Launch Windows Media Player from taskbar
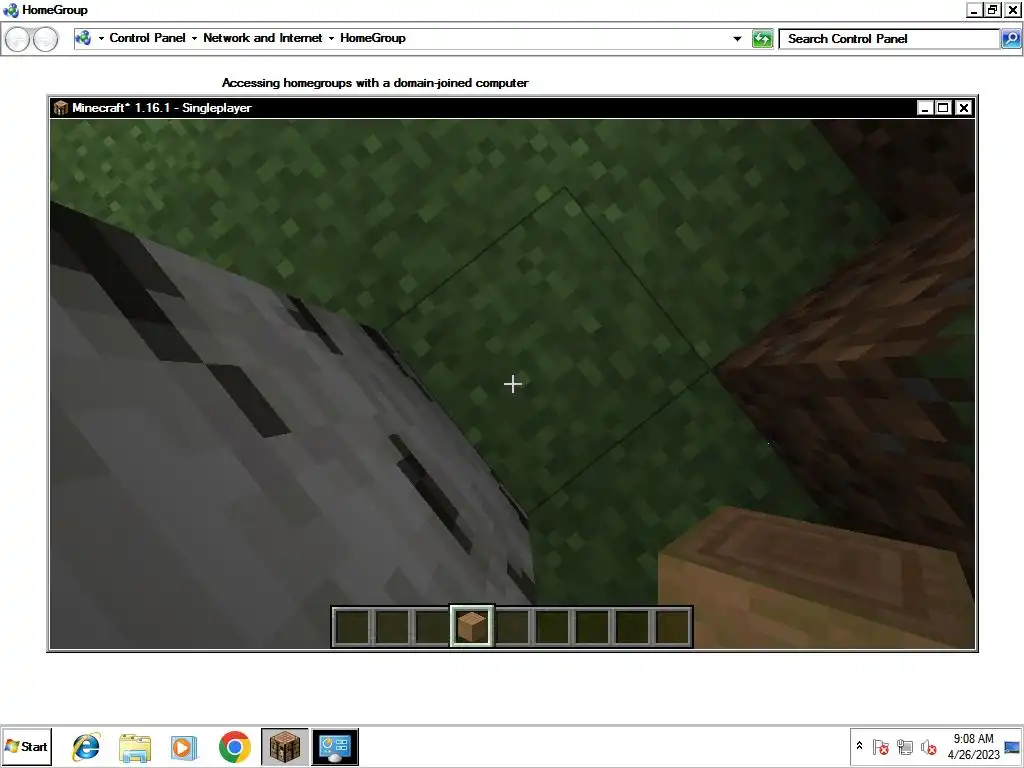 (x=184, y=747)
